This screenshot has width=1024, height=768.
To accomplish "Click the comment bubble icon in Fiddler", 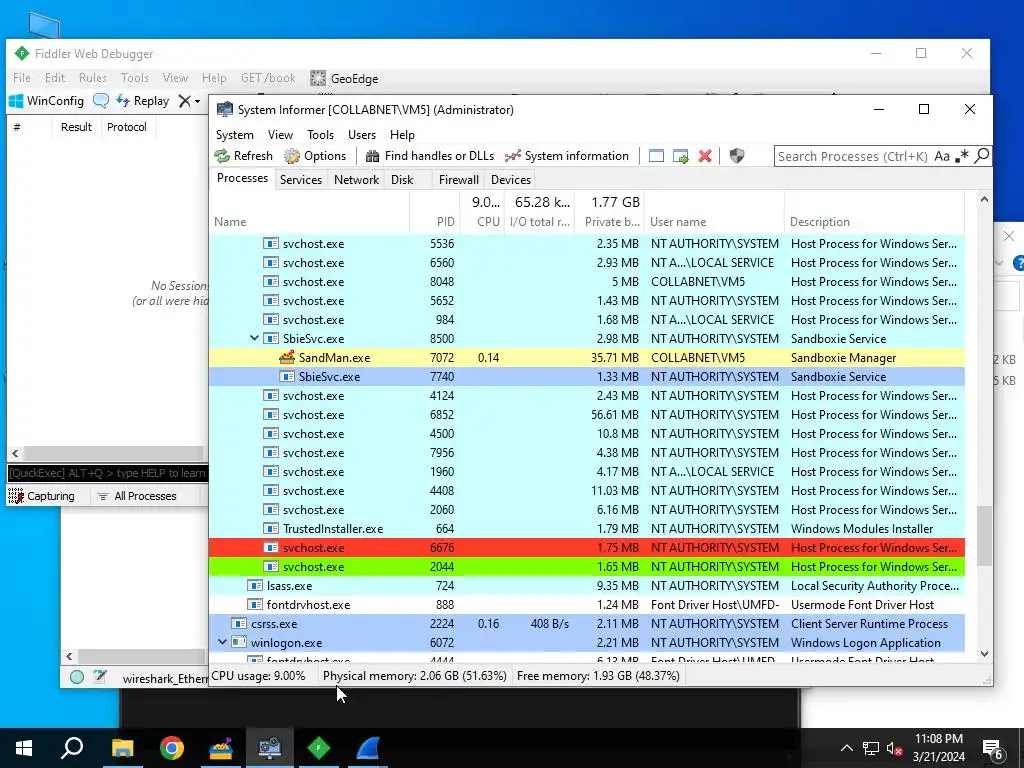I will (101, 101).
